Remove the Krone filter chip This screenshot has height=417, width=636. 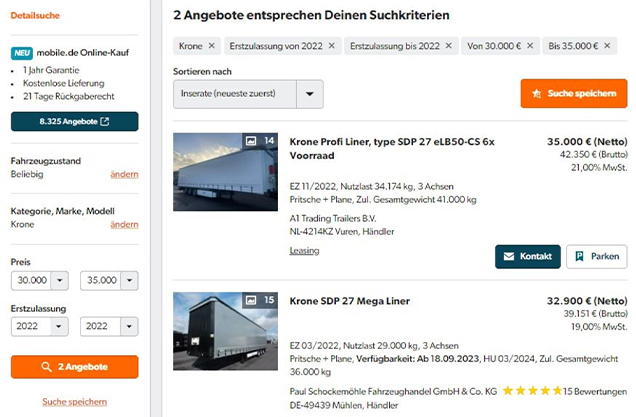pos(211,46)
